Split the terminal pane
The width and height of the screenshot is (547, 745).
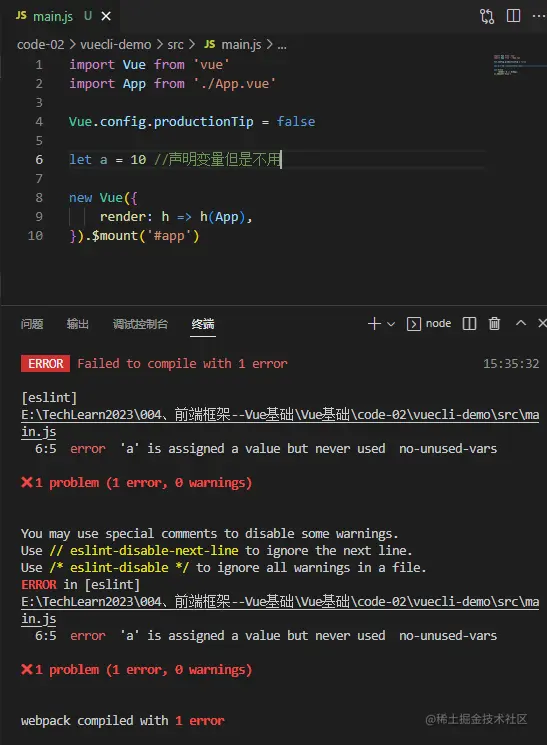[x=469, y=324]
